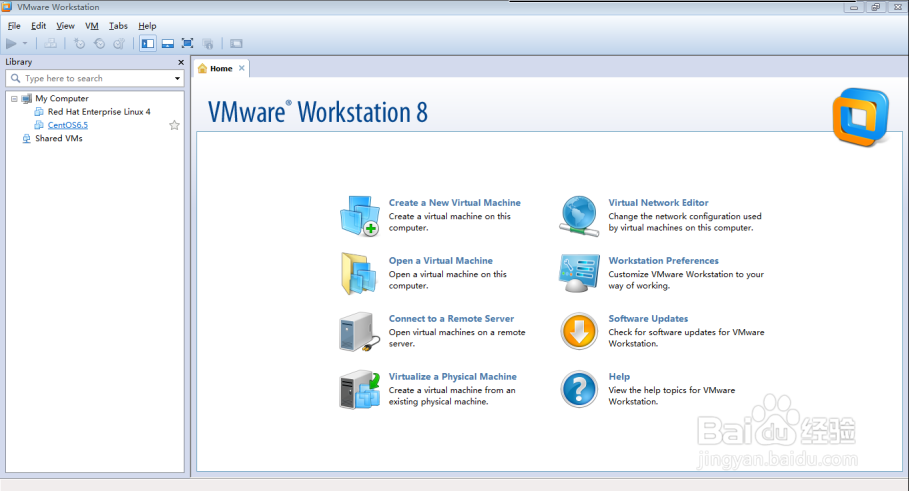The height and width of the screenshot is (491, 909).
Task: Open the power options dropdown arrow
Action: click(x=25, y=43)
